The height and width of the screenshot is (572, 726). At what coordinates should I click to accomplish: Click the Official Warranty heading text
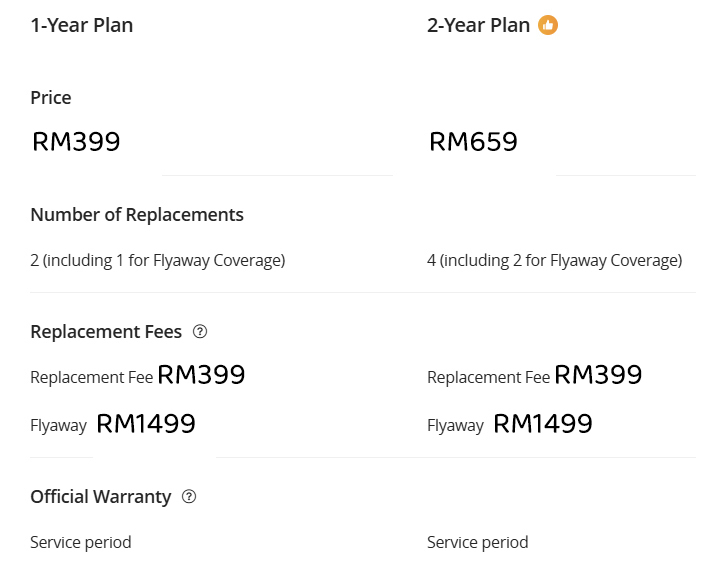pos(101,497)
